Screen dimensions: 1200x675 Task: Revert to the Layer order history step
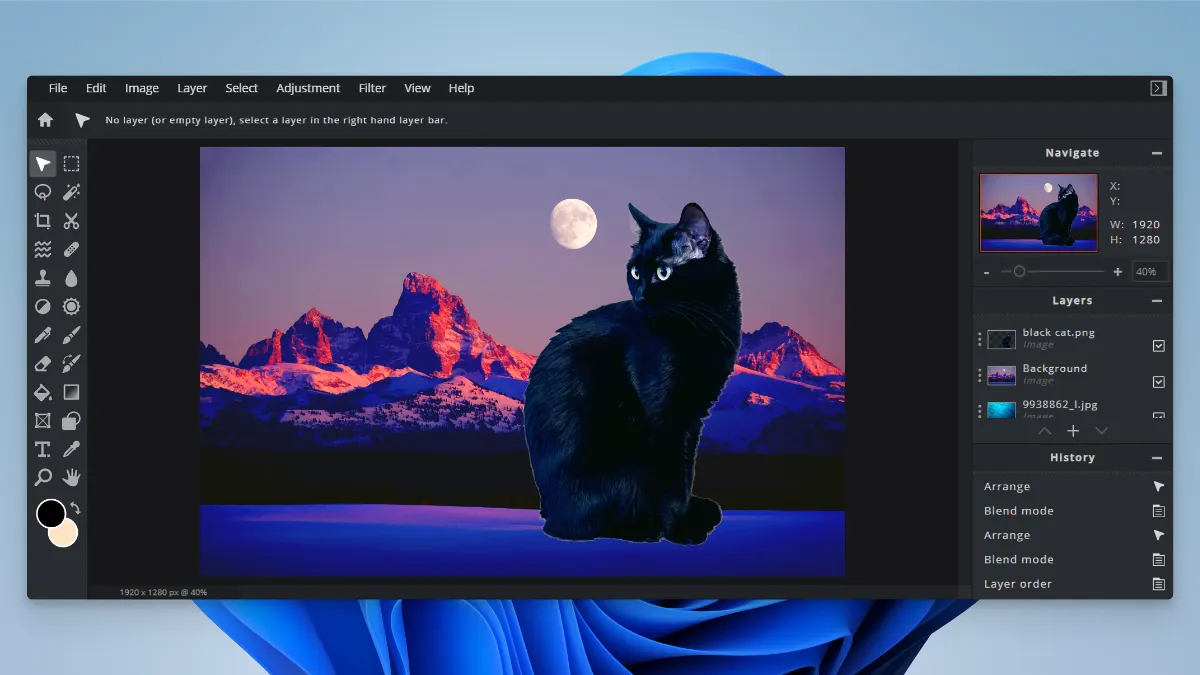click(x=1018, y=584)
